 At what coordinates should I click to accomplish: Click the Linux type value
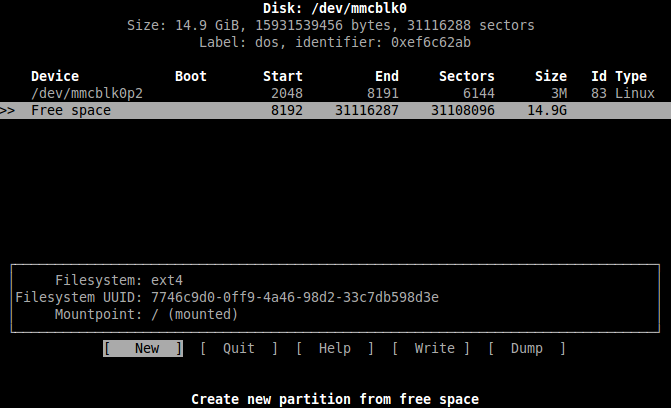click(x=635, y=93)
